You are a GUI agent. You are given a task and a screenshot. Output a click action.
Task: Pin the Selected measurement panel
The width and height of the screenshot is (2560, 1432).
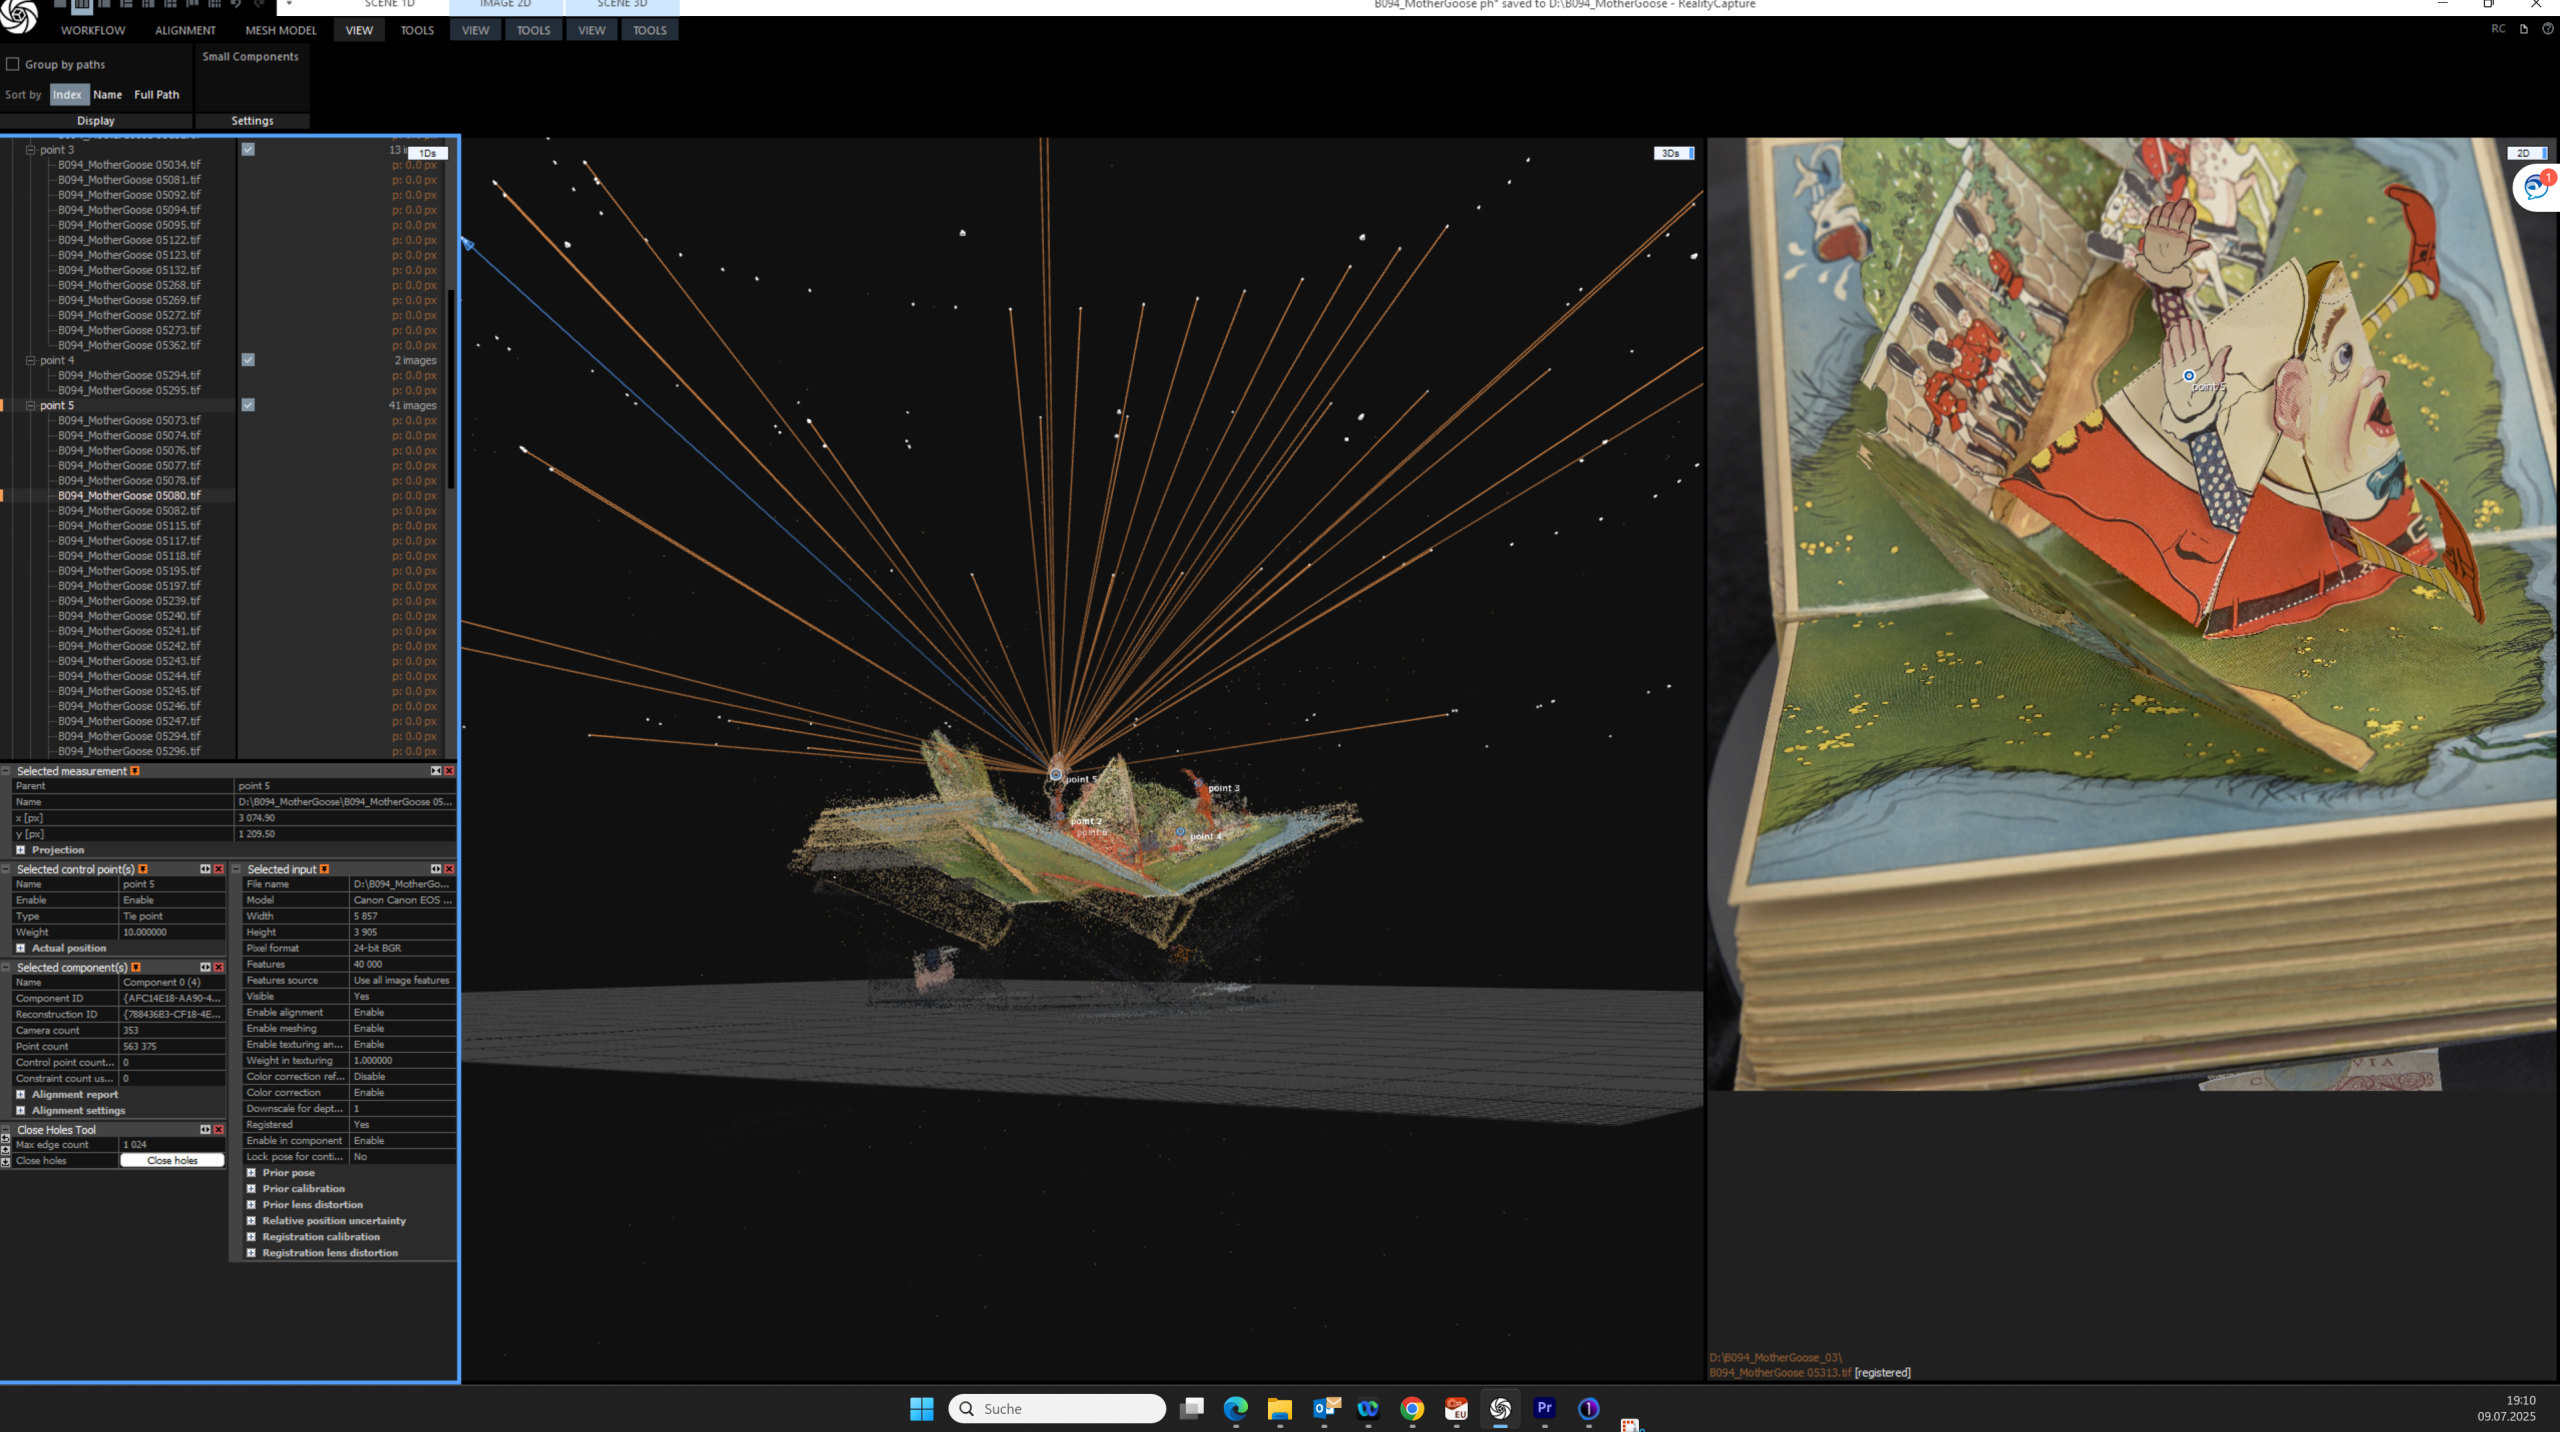135,771
